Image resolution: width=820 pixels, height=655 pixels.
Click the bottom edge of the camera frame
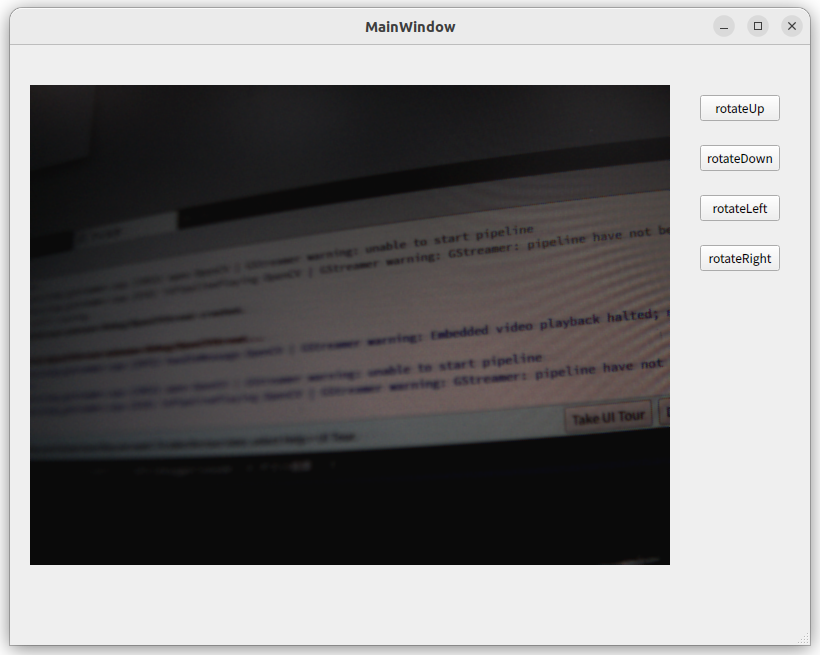(x=350, y=562)
